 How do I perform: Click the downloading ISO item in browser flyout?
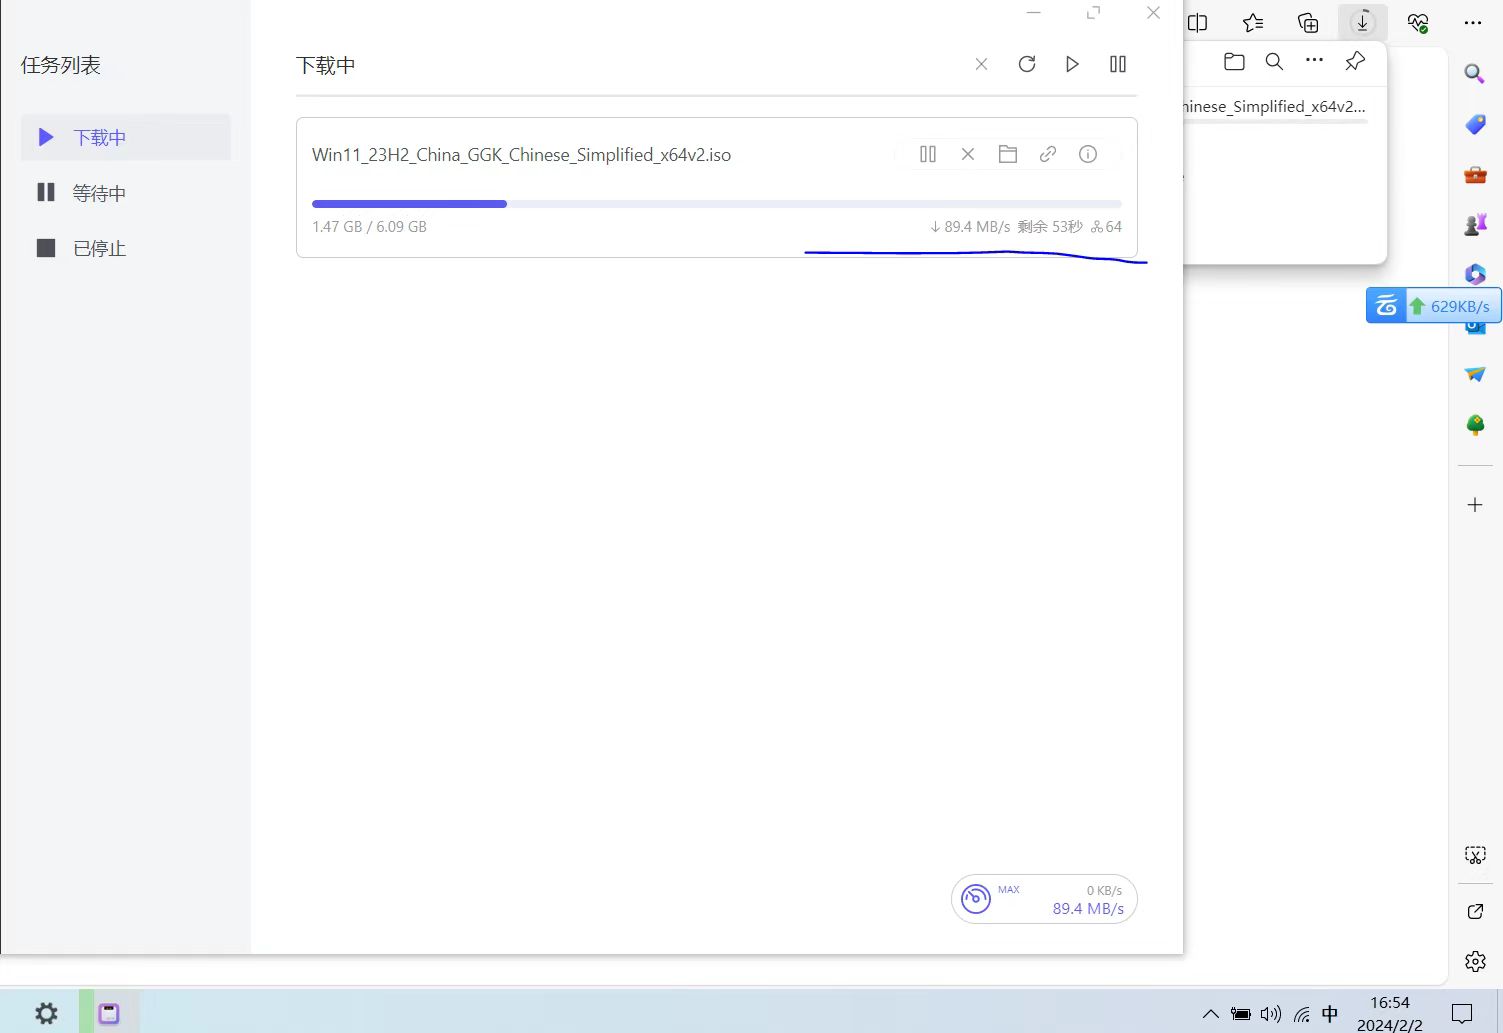(1275, 108)
